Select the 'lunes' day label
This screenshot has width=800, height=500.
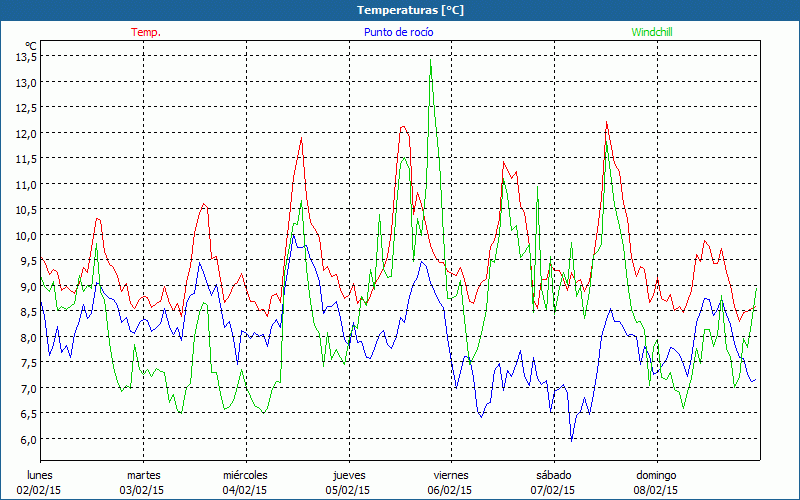(40, 475)
